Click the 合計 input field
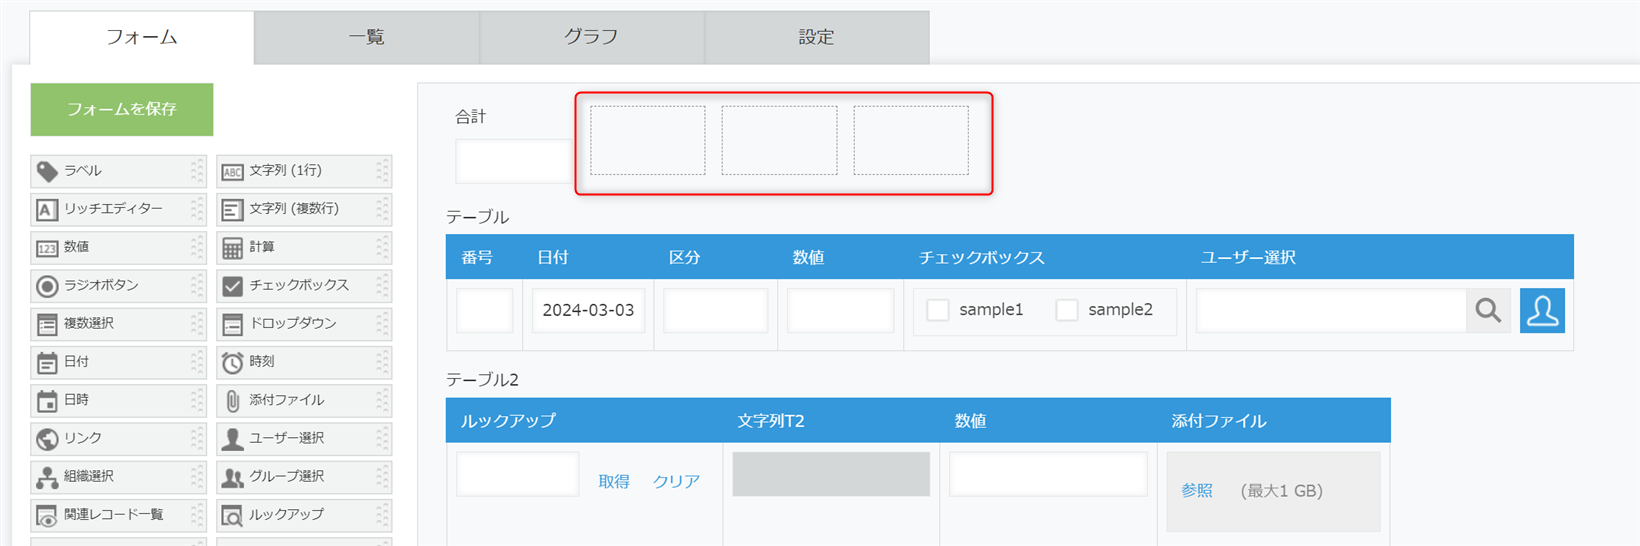The image size is (1640, 546). coord(515,161)
